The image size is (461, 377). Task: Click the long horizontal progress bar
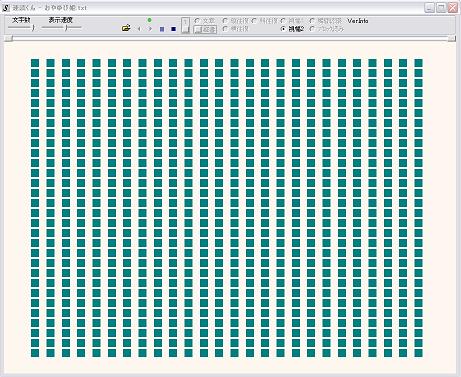(x=230, y=39)
